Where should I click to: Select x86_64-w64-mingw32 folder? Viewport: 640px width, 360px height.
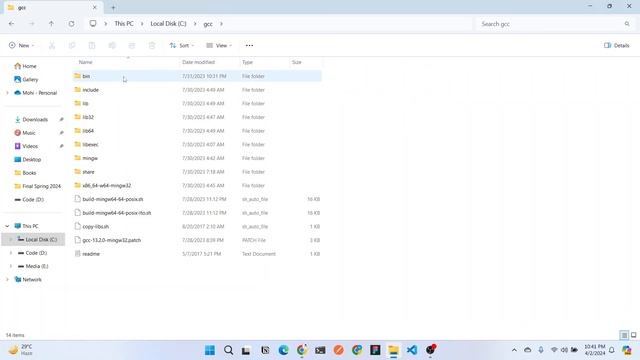coord(197,185)
